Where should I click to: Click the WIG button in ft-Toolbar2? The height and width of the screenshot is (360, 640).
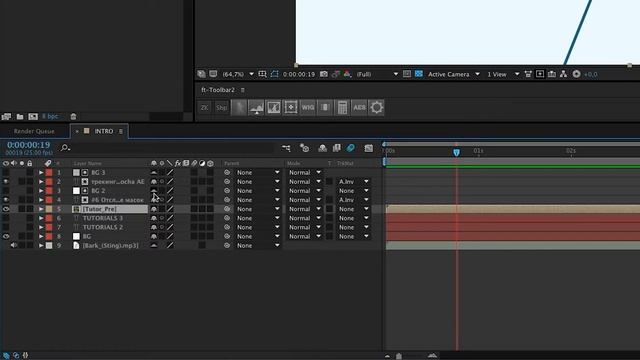click(x=308, y=107)
